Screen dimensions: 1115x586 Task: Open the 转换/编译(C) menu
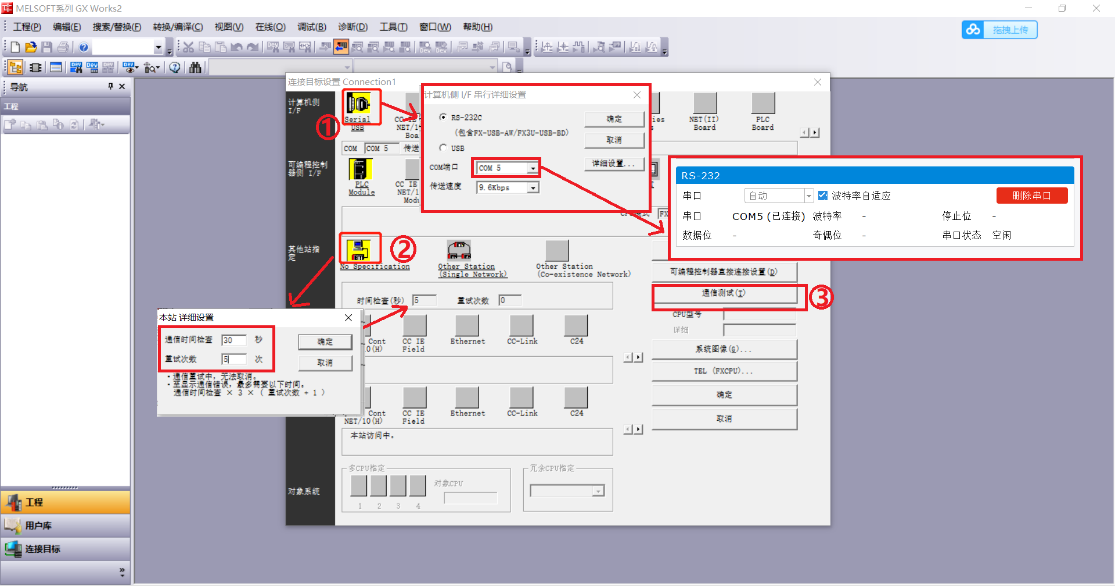(x=178, y=27)
